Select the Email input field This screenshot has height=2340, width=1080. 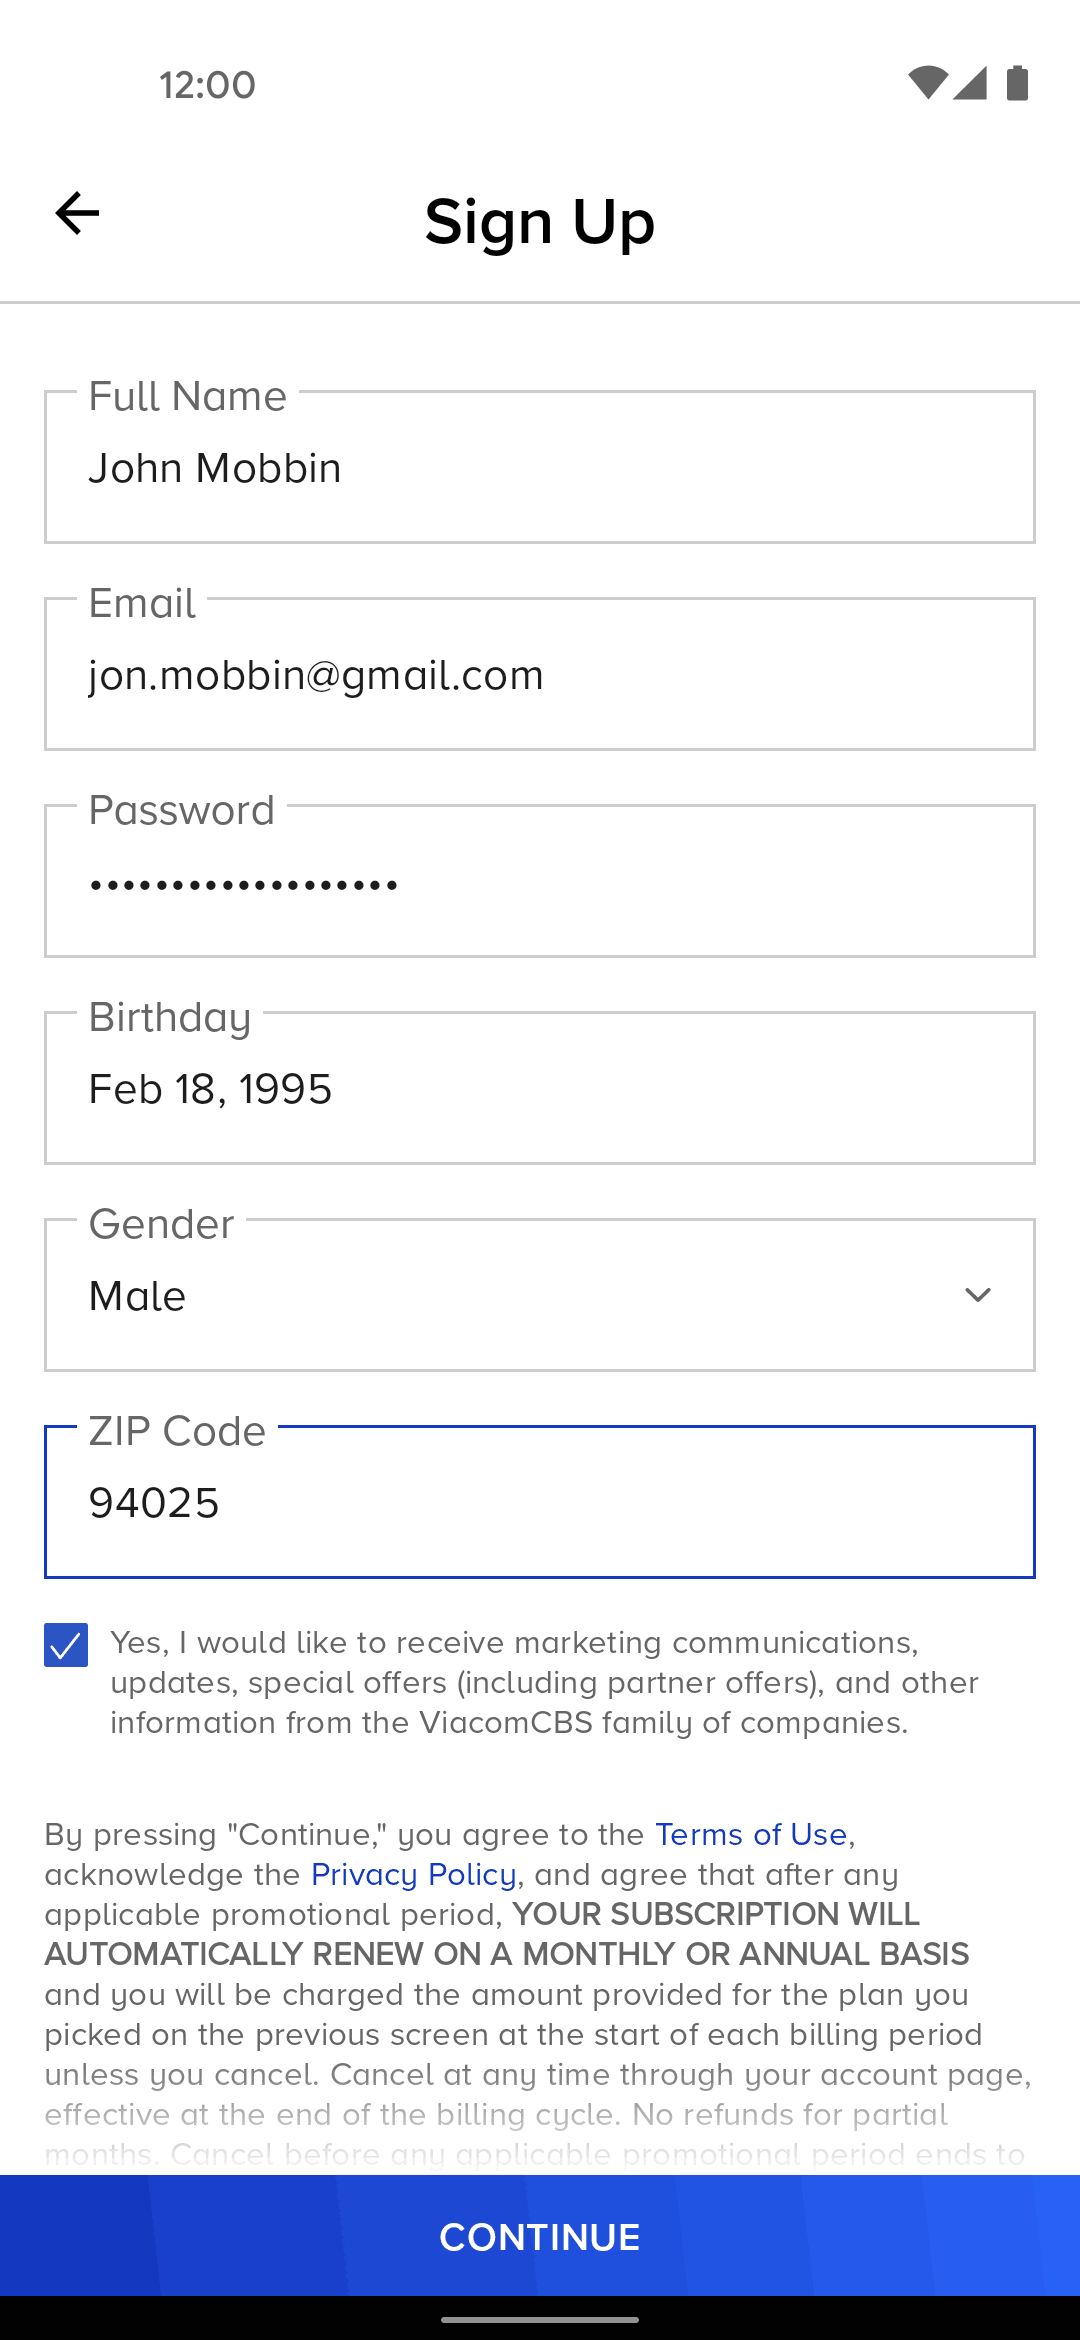[540, 675]
